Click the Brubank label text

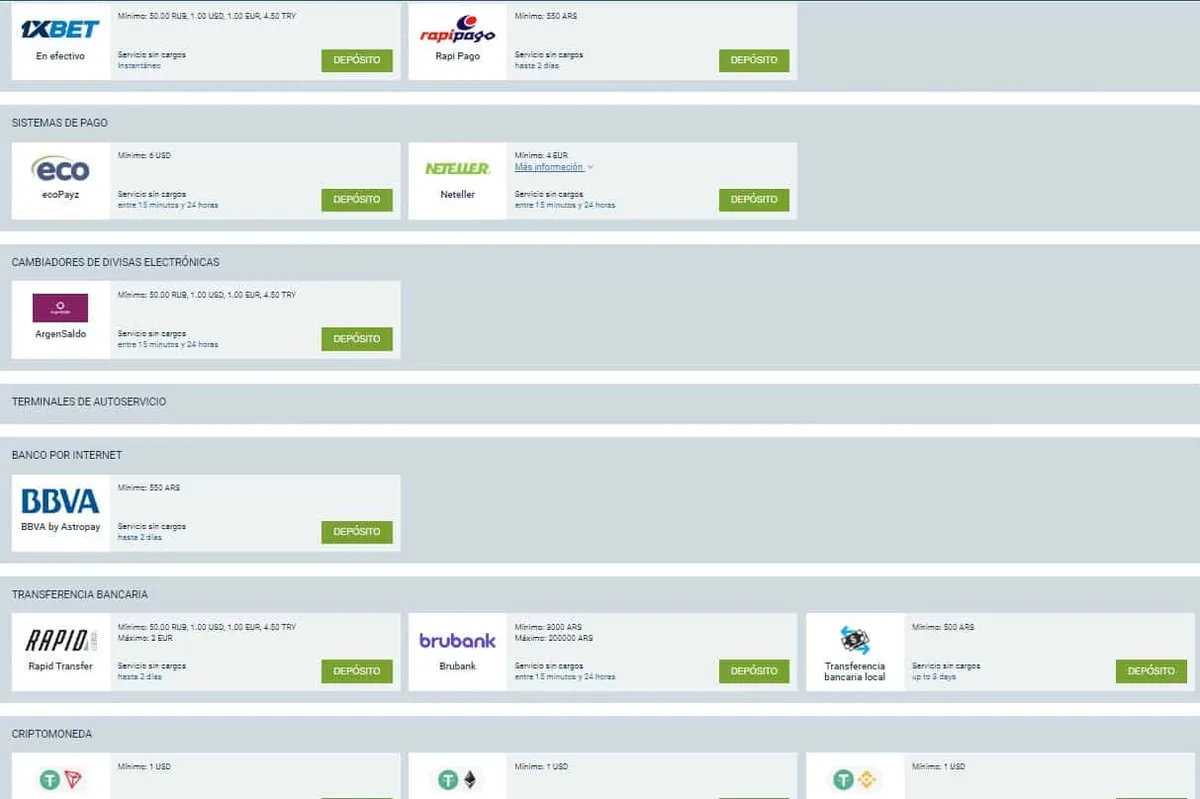tap(457, 666)
